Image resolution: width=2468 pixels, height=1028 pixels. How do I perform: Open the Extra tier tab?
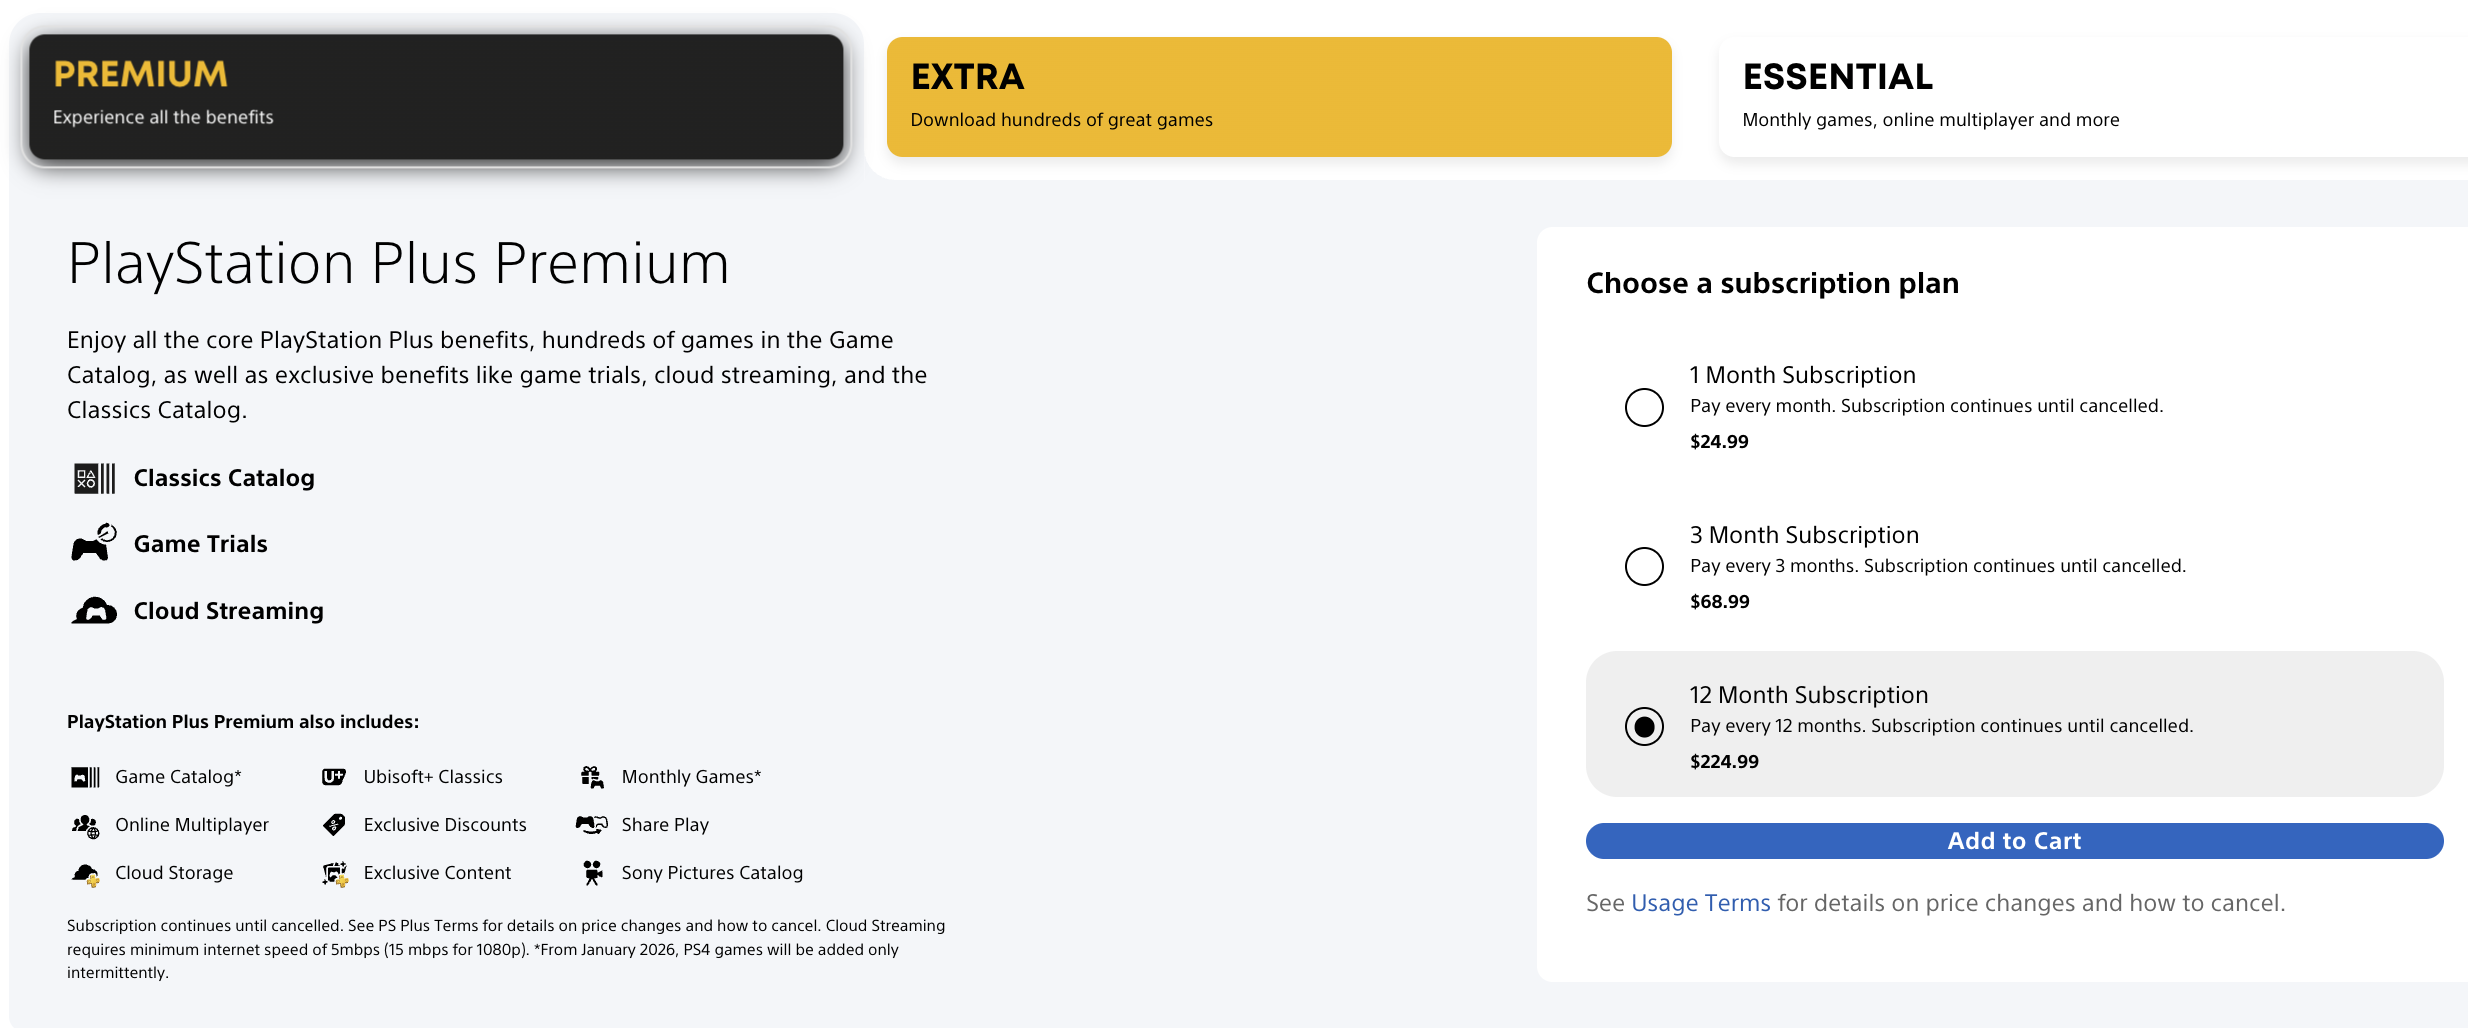[x=1278, y=97]
